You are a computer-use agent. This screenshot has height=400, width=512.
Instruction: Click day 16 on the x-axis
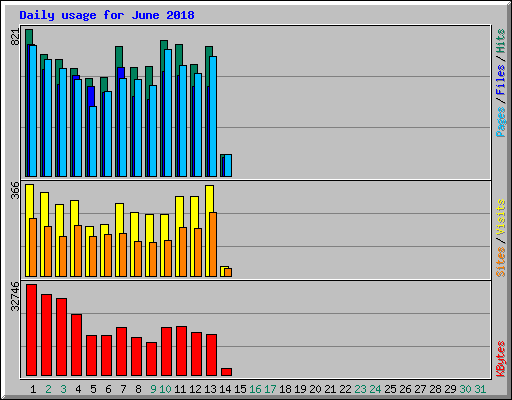pos(255,389)
